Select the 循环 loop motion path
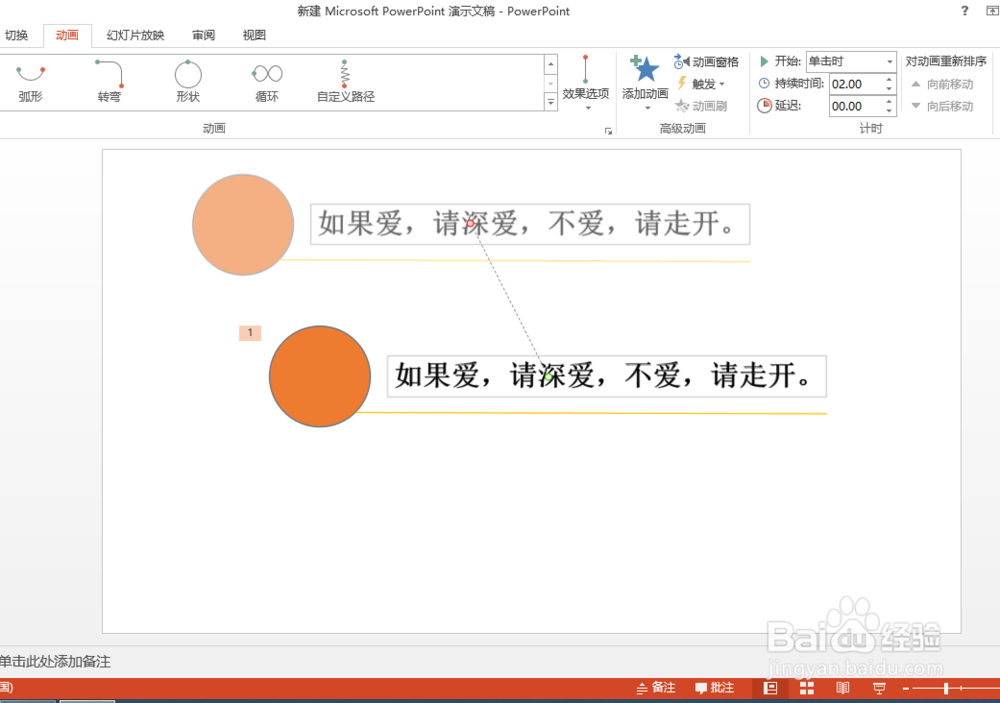 point(267,83)
